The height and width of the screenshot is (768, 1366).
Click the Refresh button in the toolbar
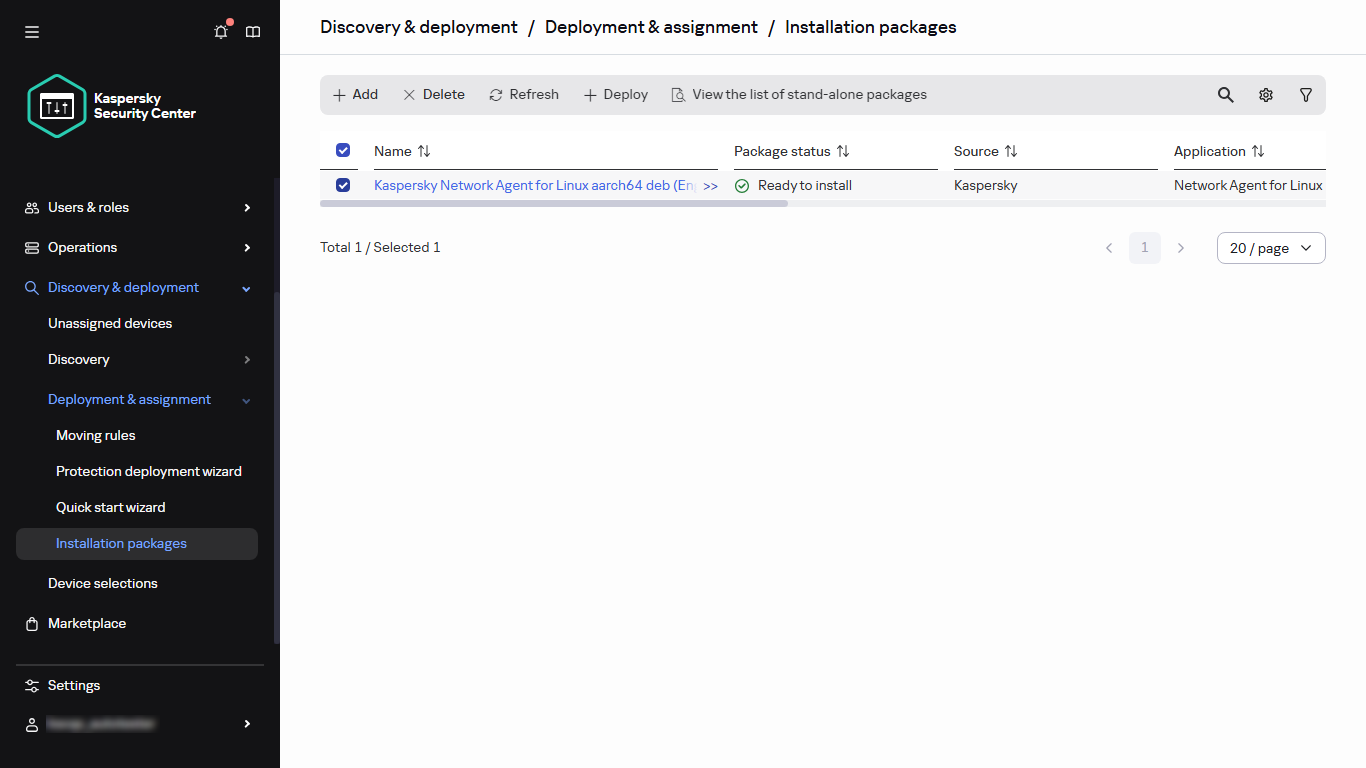(x=523, y=94)
